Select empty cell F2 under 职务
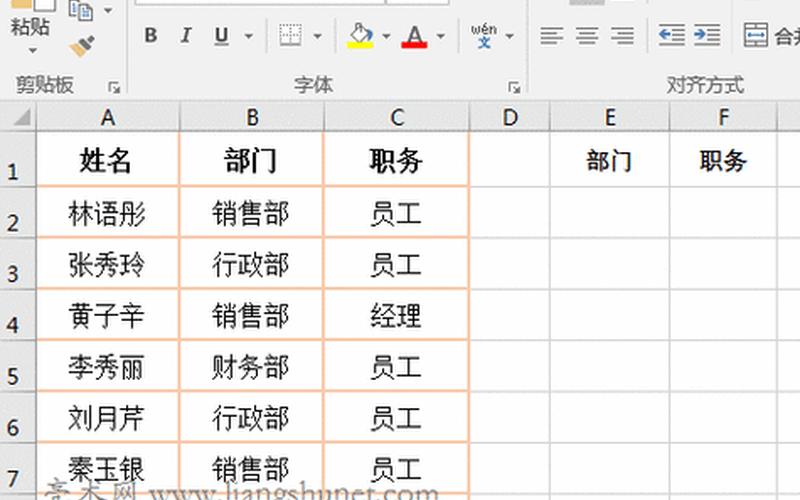 pos(723,212)
